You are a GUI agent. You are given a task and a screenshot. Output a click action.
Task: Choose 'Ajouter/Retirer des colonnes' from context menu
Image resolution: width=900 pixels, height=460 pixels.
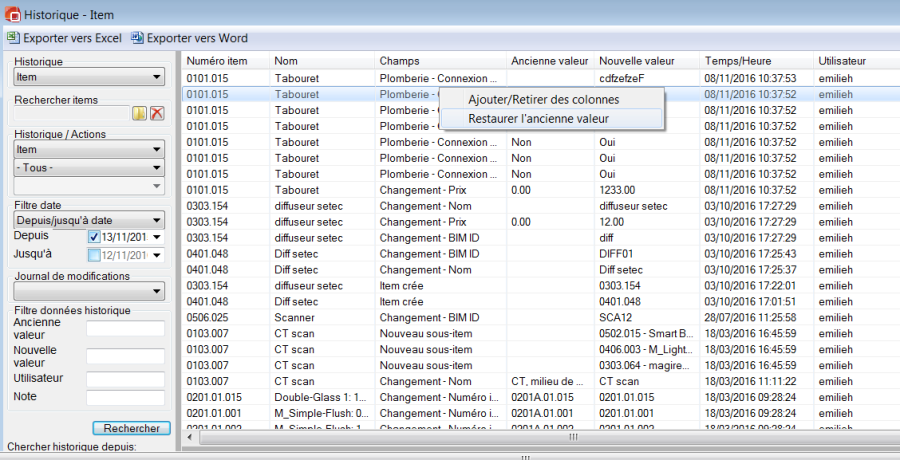coord(543,99)
